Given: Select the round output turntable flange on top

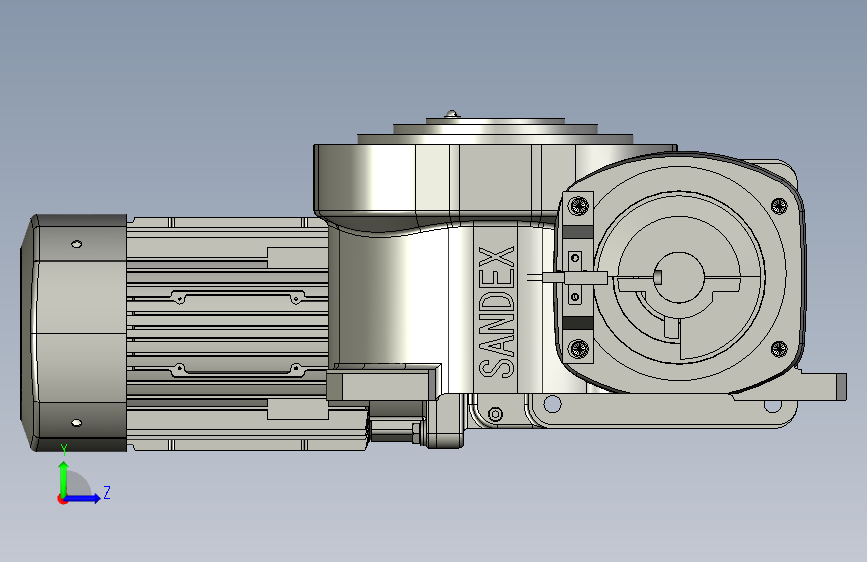Looking at the screenshot, I should click(x=495, y=131).
